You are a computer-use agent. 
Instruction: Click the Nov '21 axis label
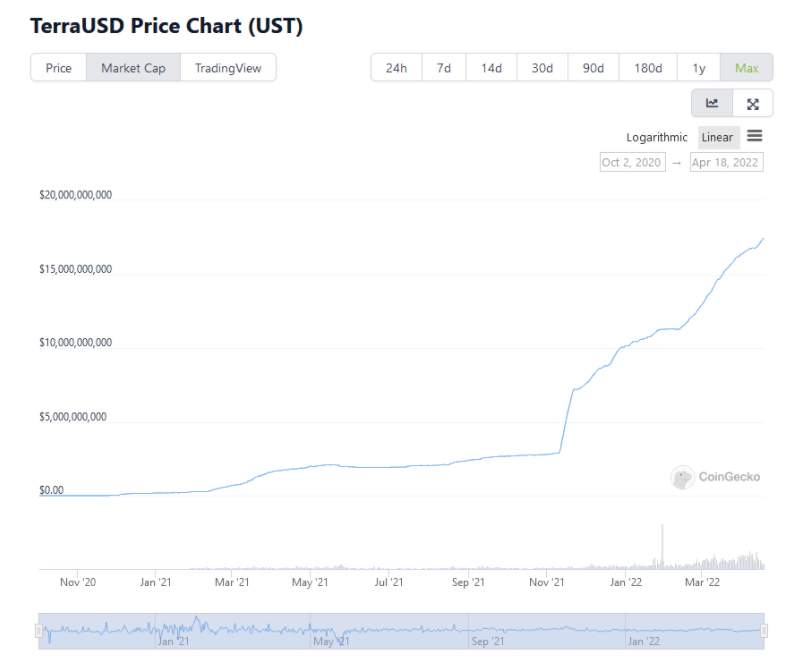(547, 582)
